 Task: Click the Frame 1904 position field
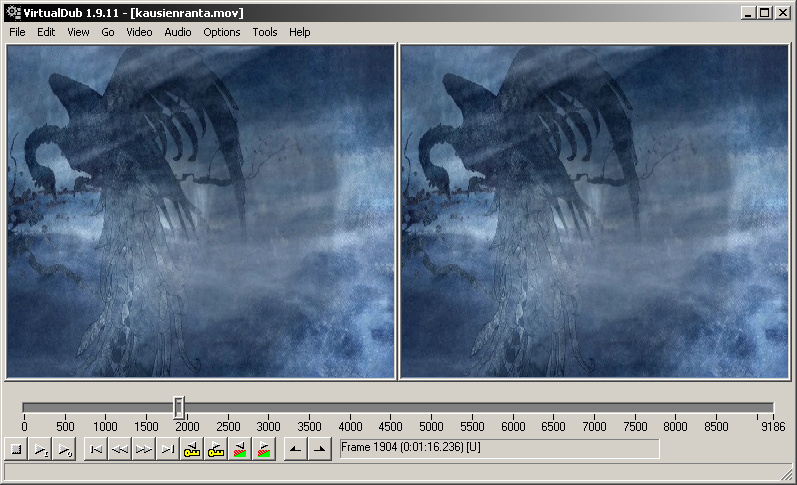coord(500,449)
